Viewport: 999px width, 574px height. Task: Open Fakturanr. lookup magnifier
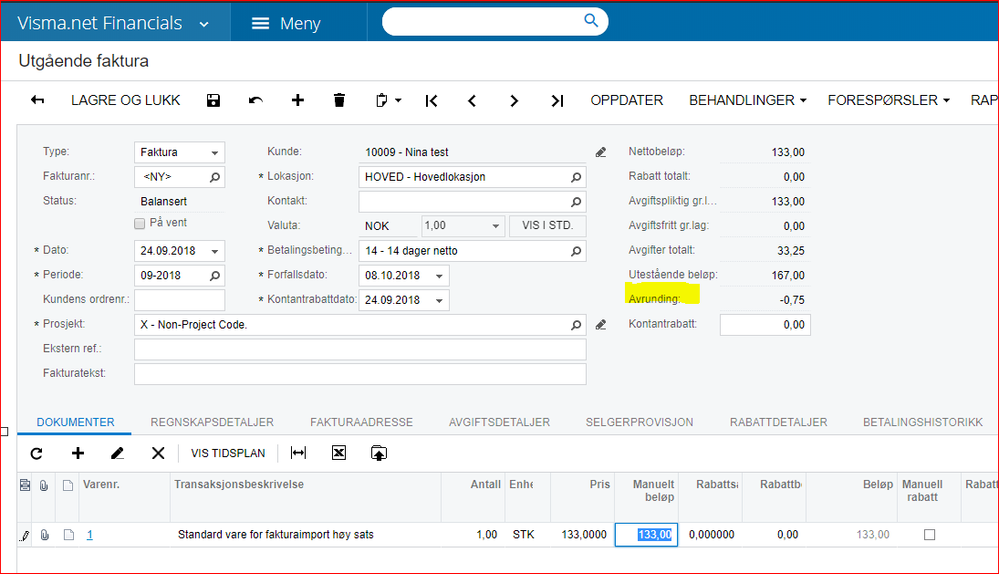pyautogui.click(x=215, y=177)
